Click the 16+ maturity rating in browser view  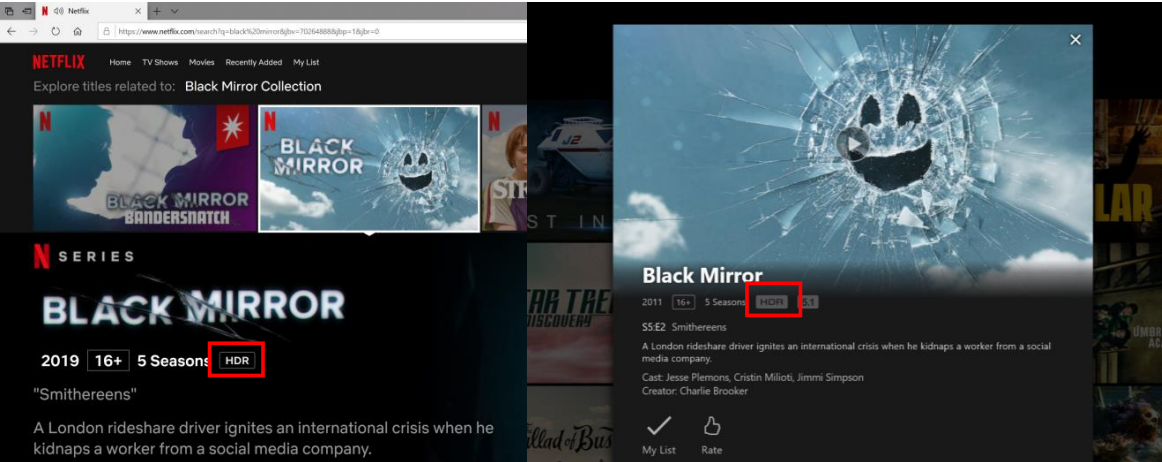108,361
